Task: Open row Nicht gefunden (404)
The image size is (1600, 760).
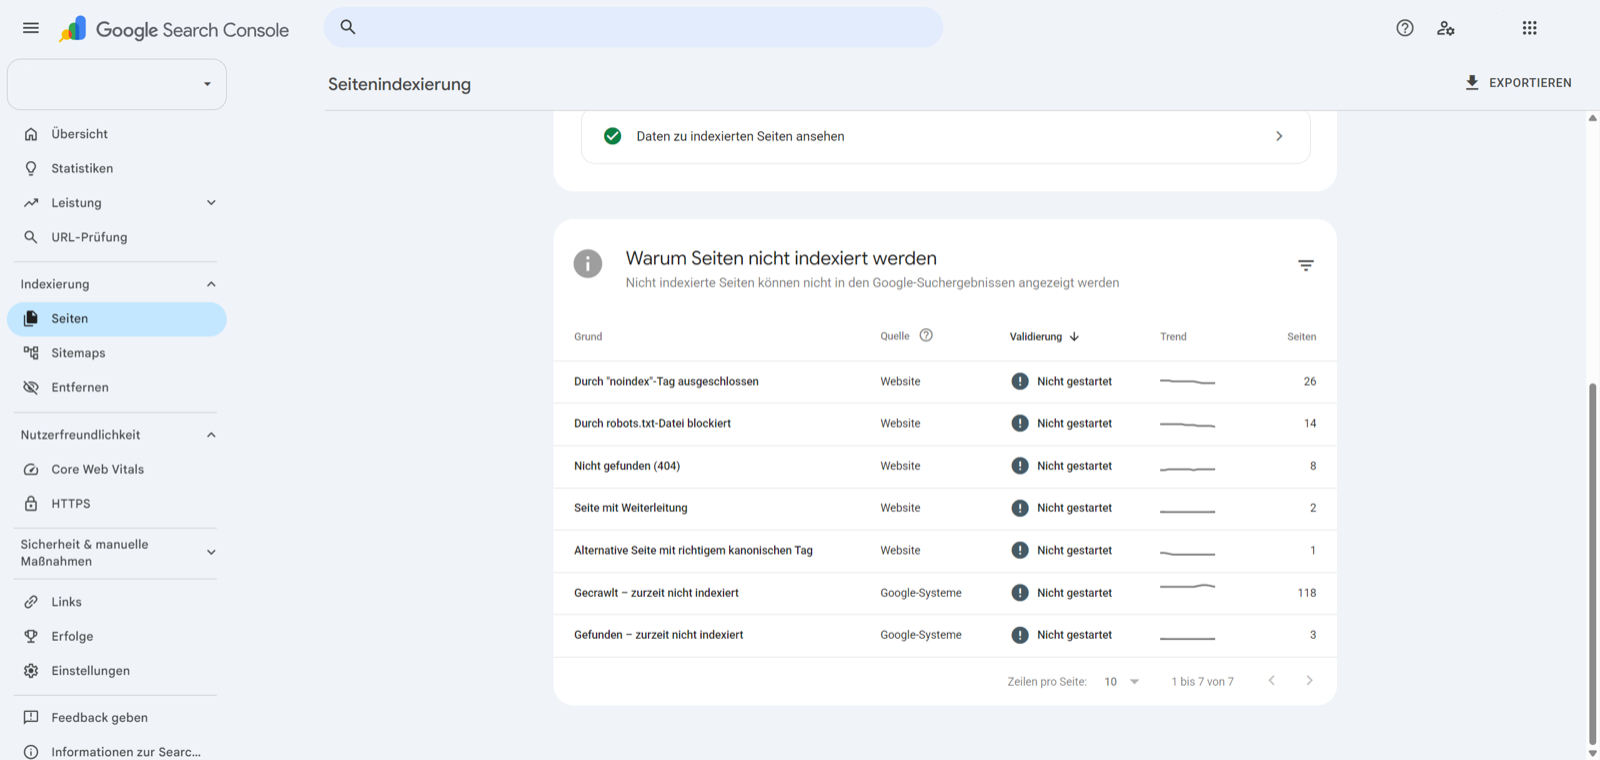Action: click(x=945, y=466)
